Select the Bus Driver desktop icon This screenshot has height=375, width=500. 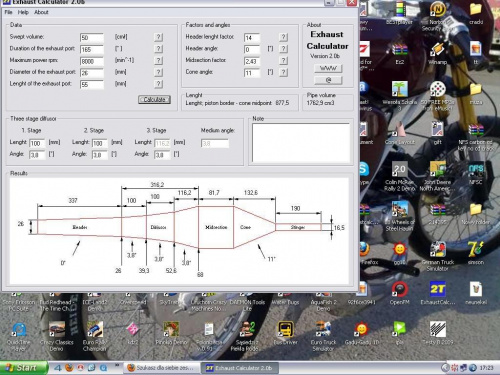pos(285,333)
